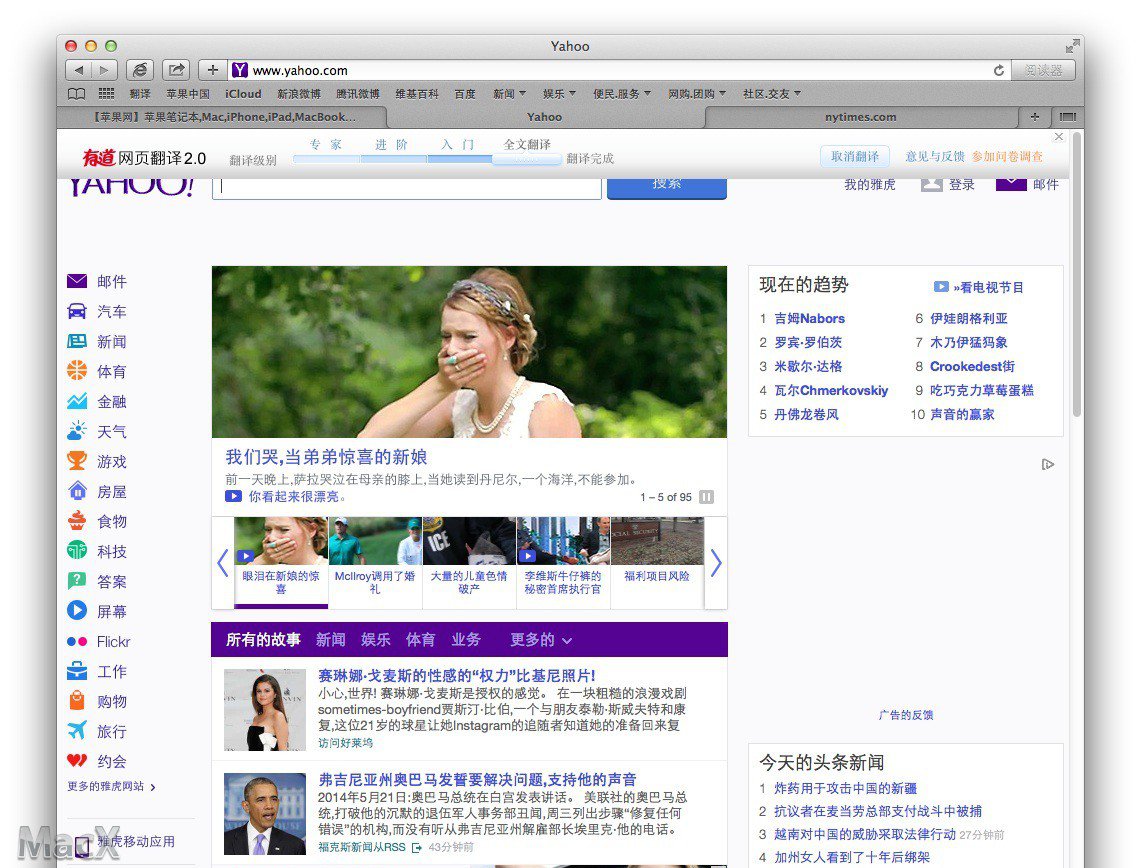The width and height of the screenshot is (1141, 868).
Task: Switch to the nytimes.com tab
Action: (860, 117)
